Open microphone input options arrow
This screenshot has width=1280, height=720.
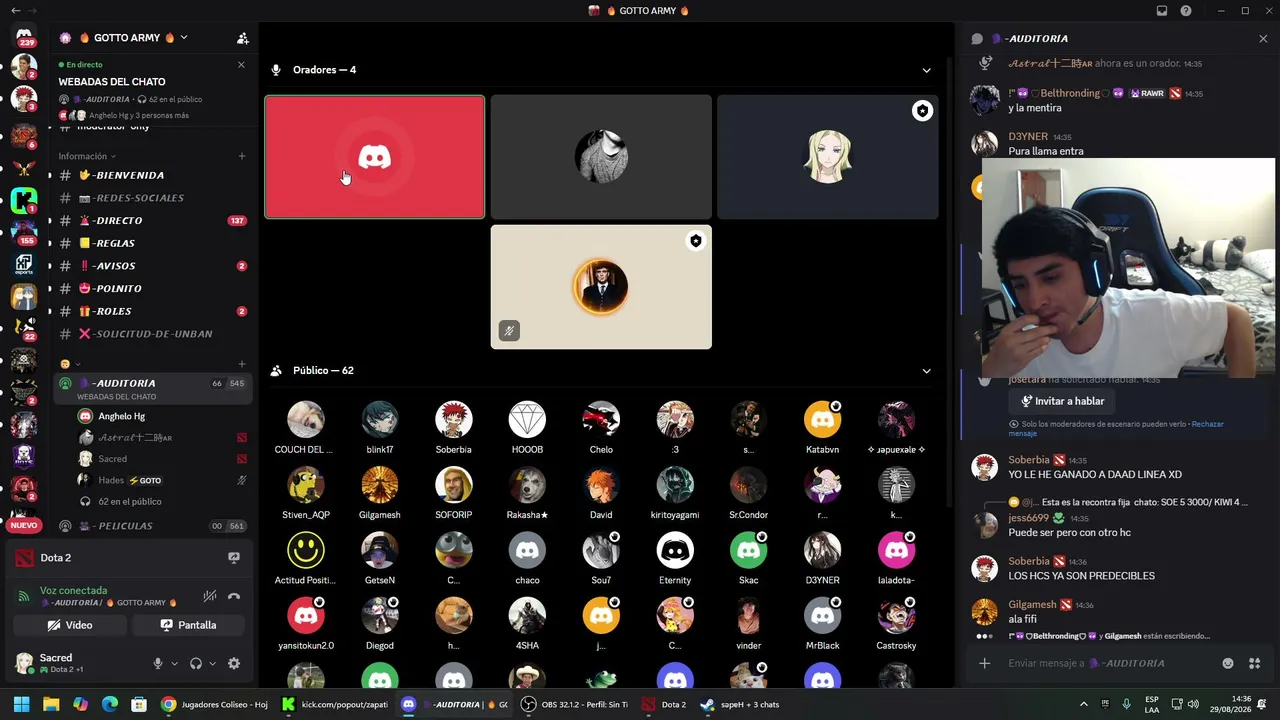point(174,664)
